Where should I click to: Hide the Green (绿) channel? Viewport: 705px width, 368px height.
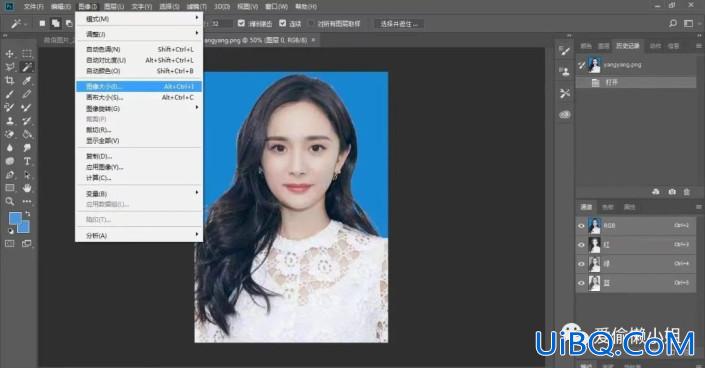[x=581, y=264]
